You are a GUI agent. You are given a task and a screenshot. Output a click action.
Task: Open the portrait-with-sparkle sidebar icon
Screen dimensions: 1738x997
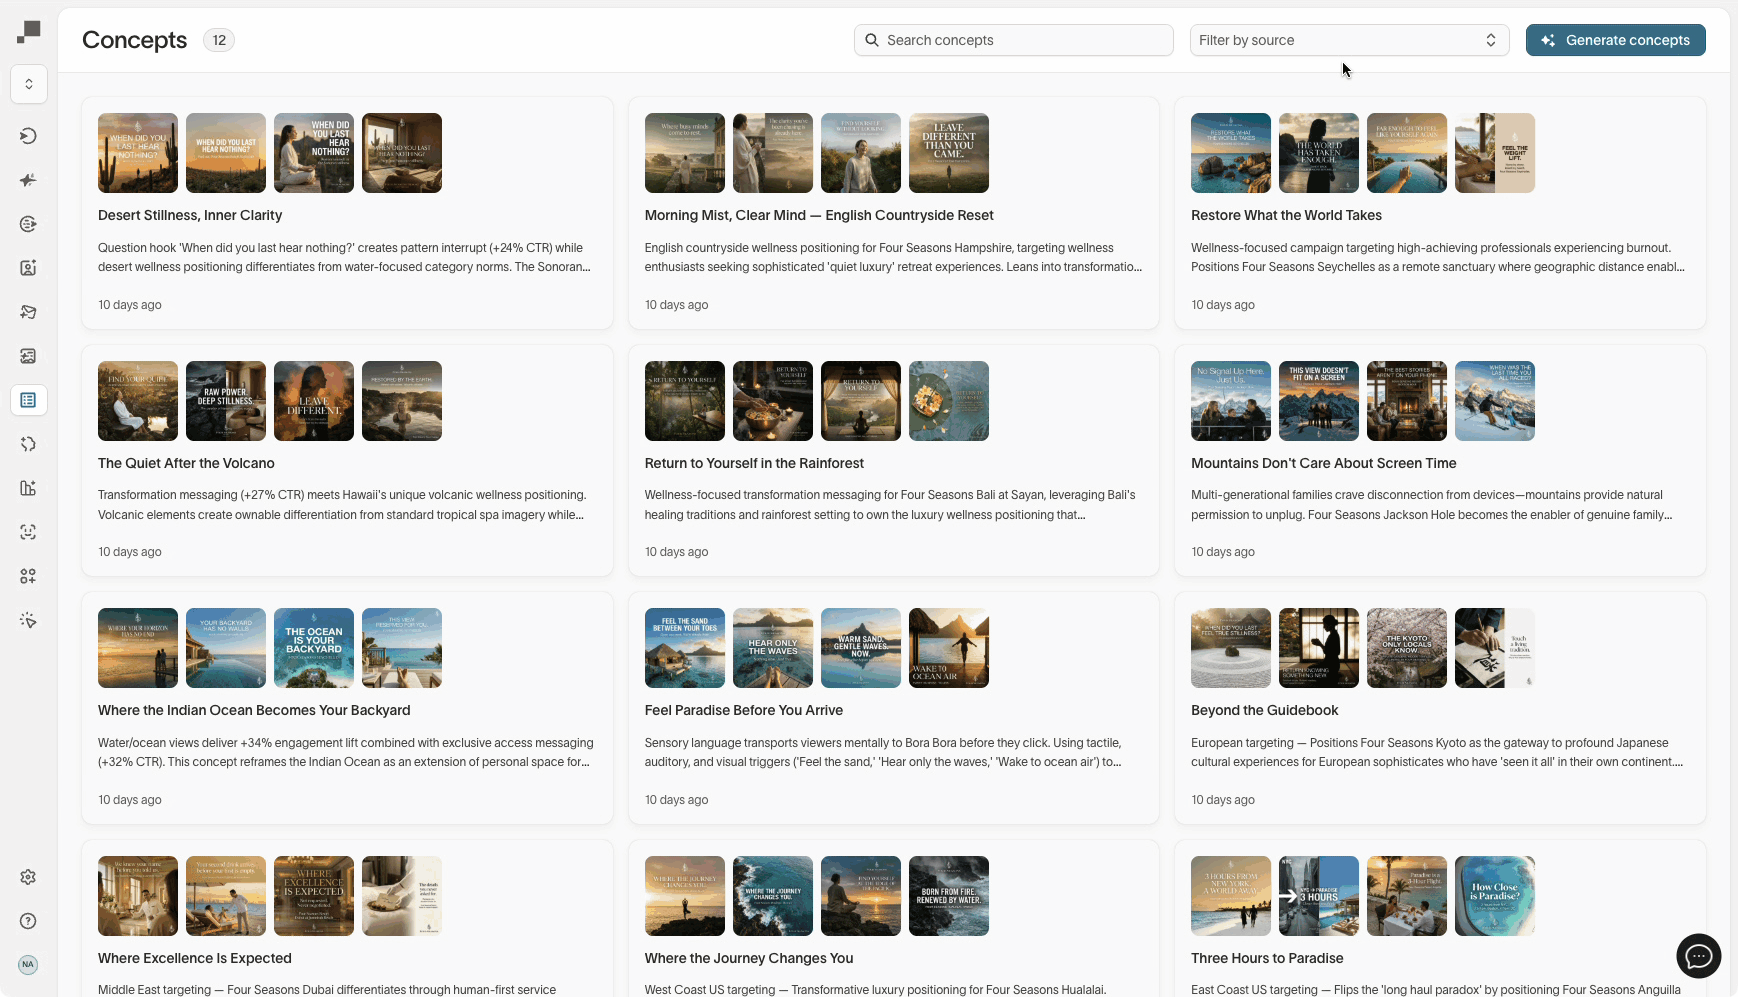(x=28, y=268)
